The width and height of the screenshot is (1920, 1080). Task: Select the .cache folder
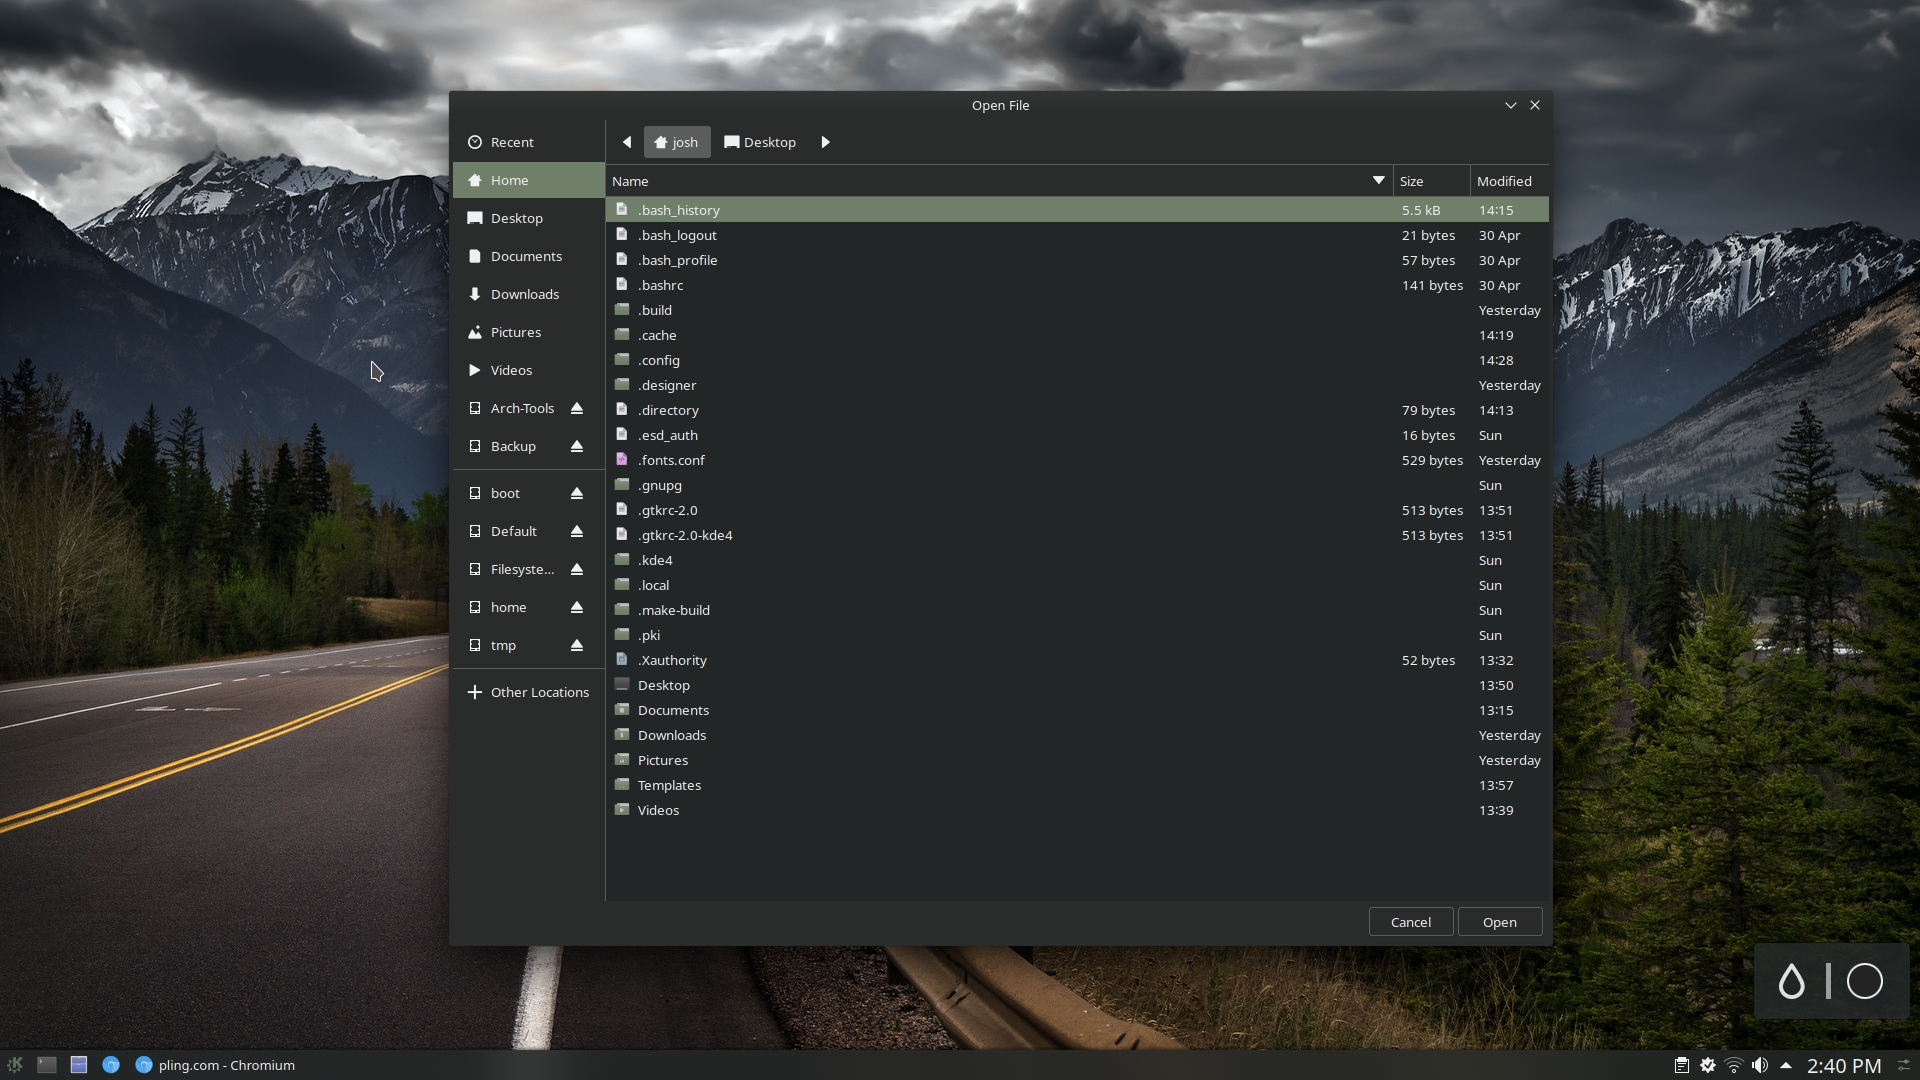pos(1077,335)
